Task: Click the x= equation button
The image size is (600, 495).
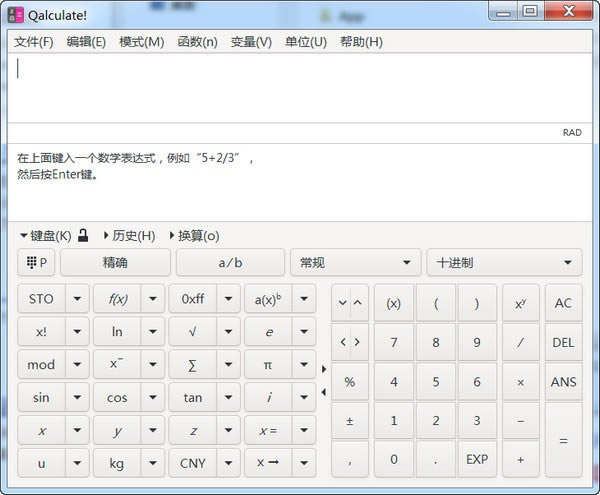Action: 268,431
